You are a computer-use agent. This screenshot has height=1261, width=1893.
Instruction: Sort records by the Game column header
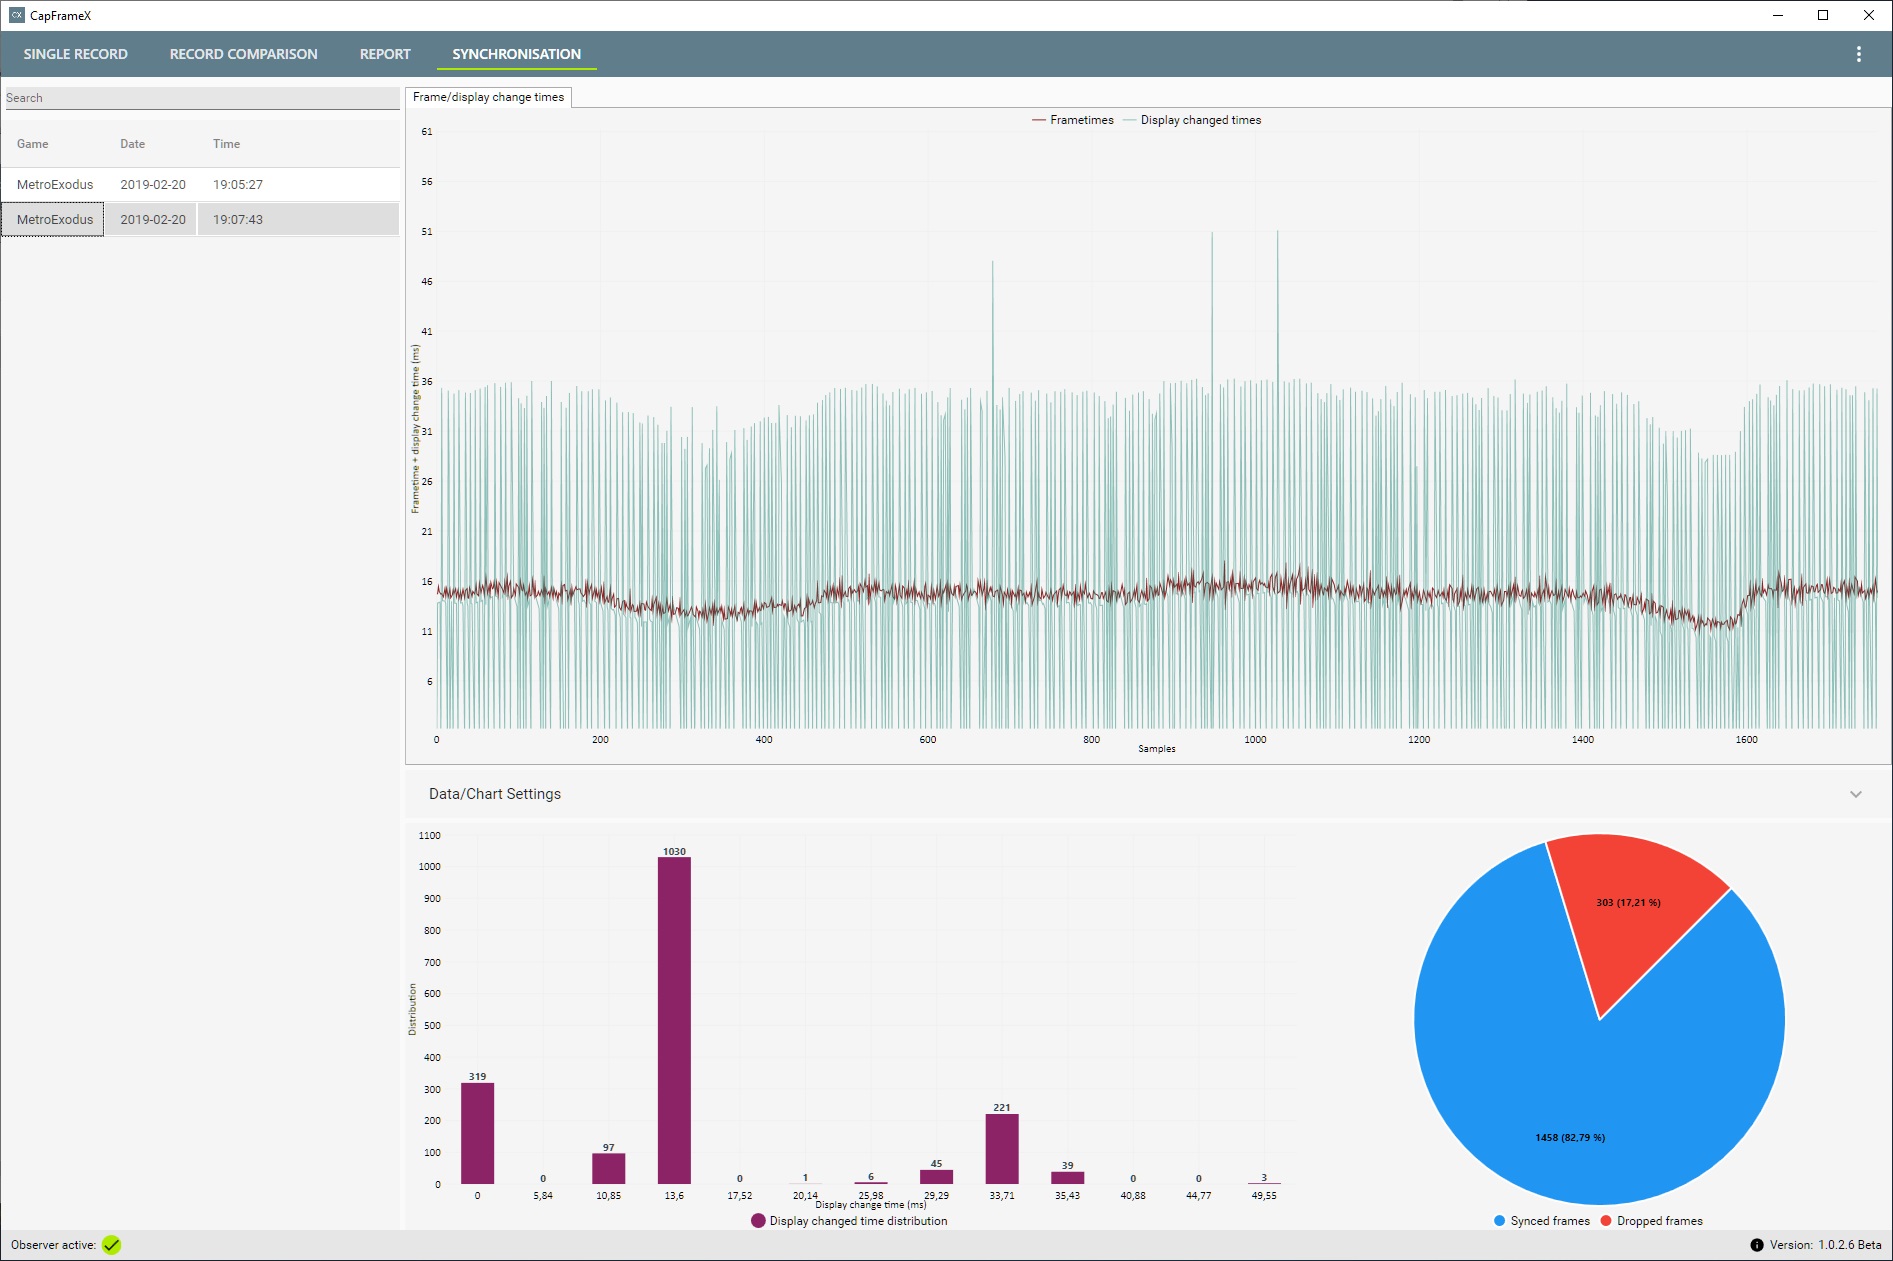pyautogui.click(x=32, y=144)
